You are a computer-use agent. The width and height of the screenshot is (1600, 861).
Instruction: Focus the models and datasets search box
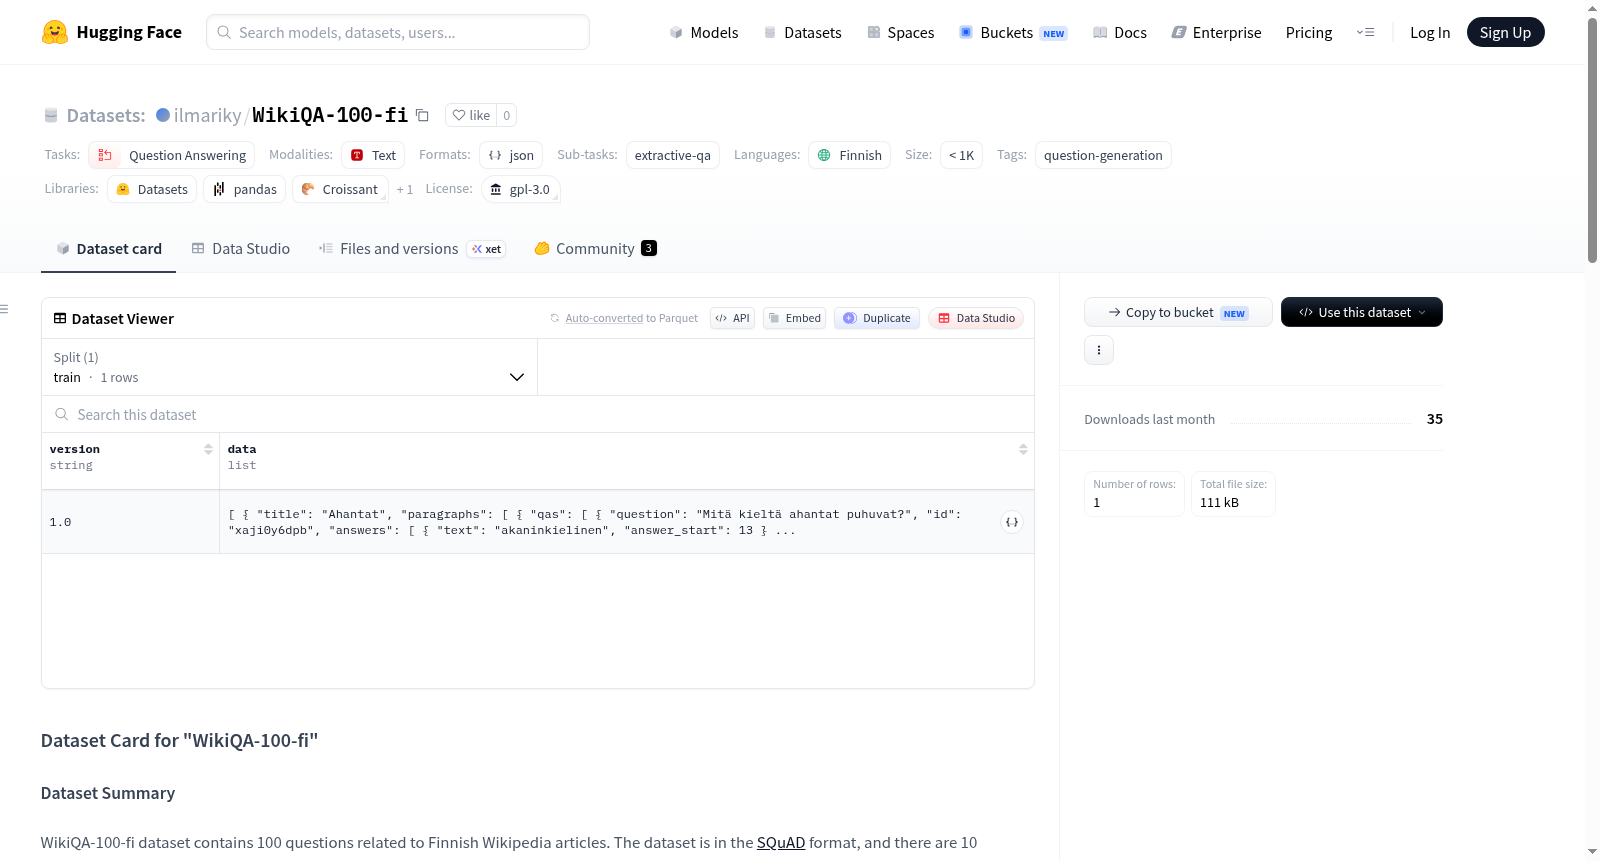click(398, 32)
